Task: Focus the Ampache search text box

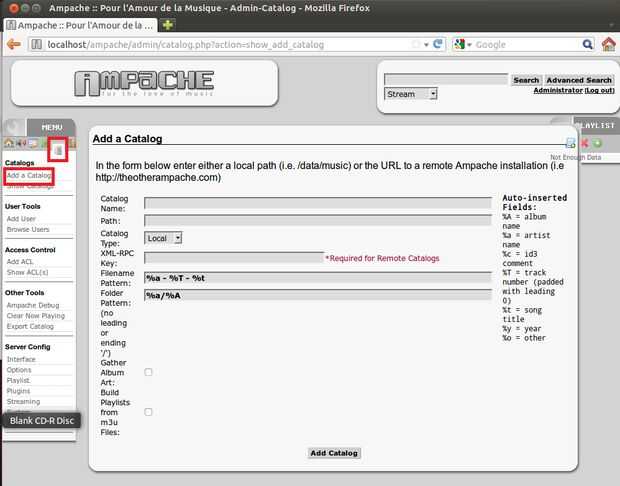Action: (446, 79)
